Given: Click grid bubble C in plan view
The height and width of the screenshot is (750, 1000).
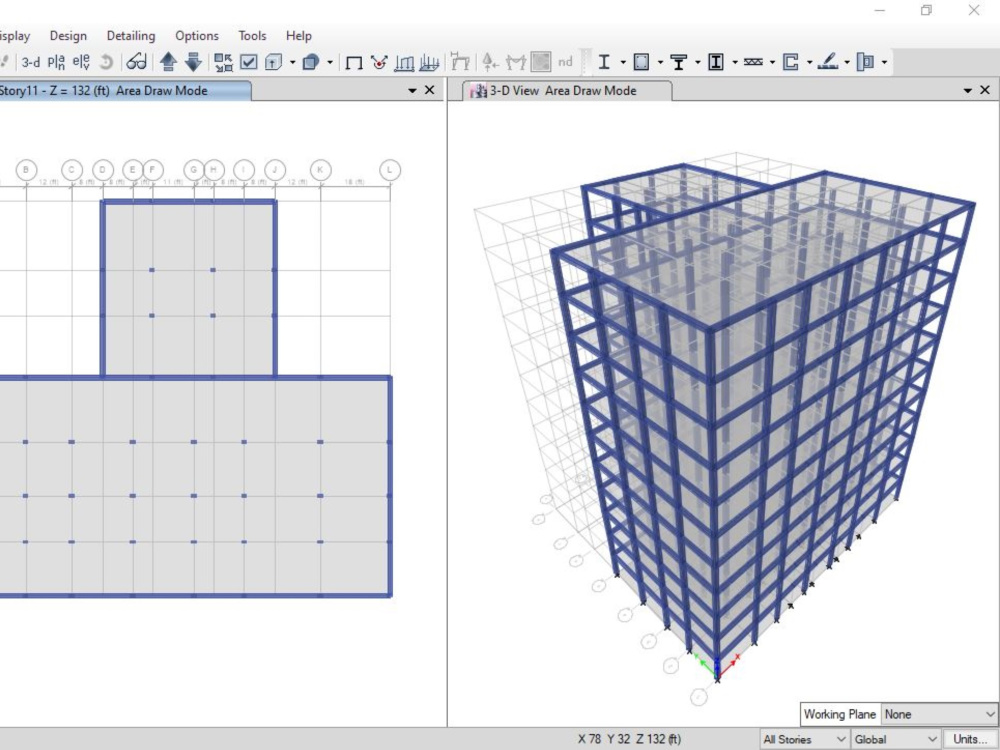Looking at the screenshot, I should 72,170.
